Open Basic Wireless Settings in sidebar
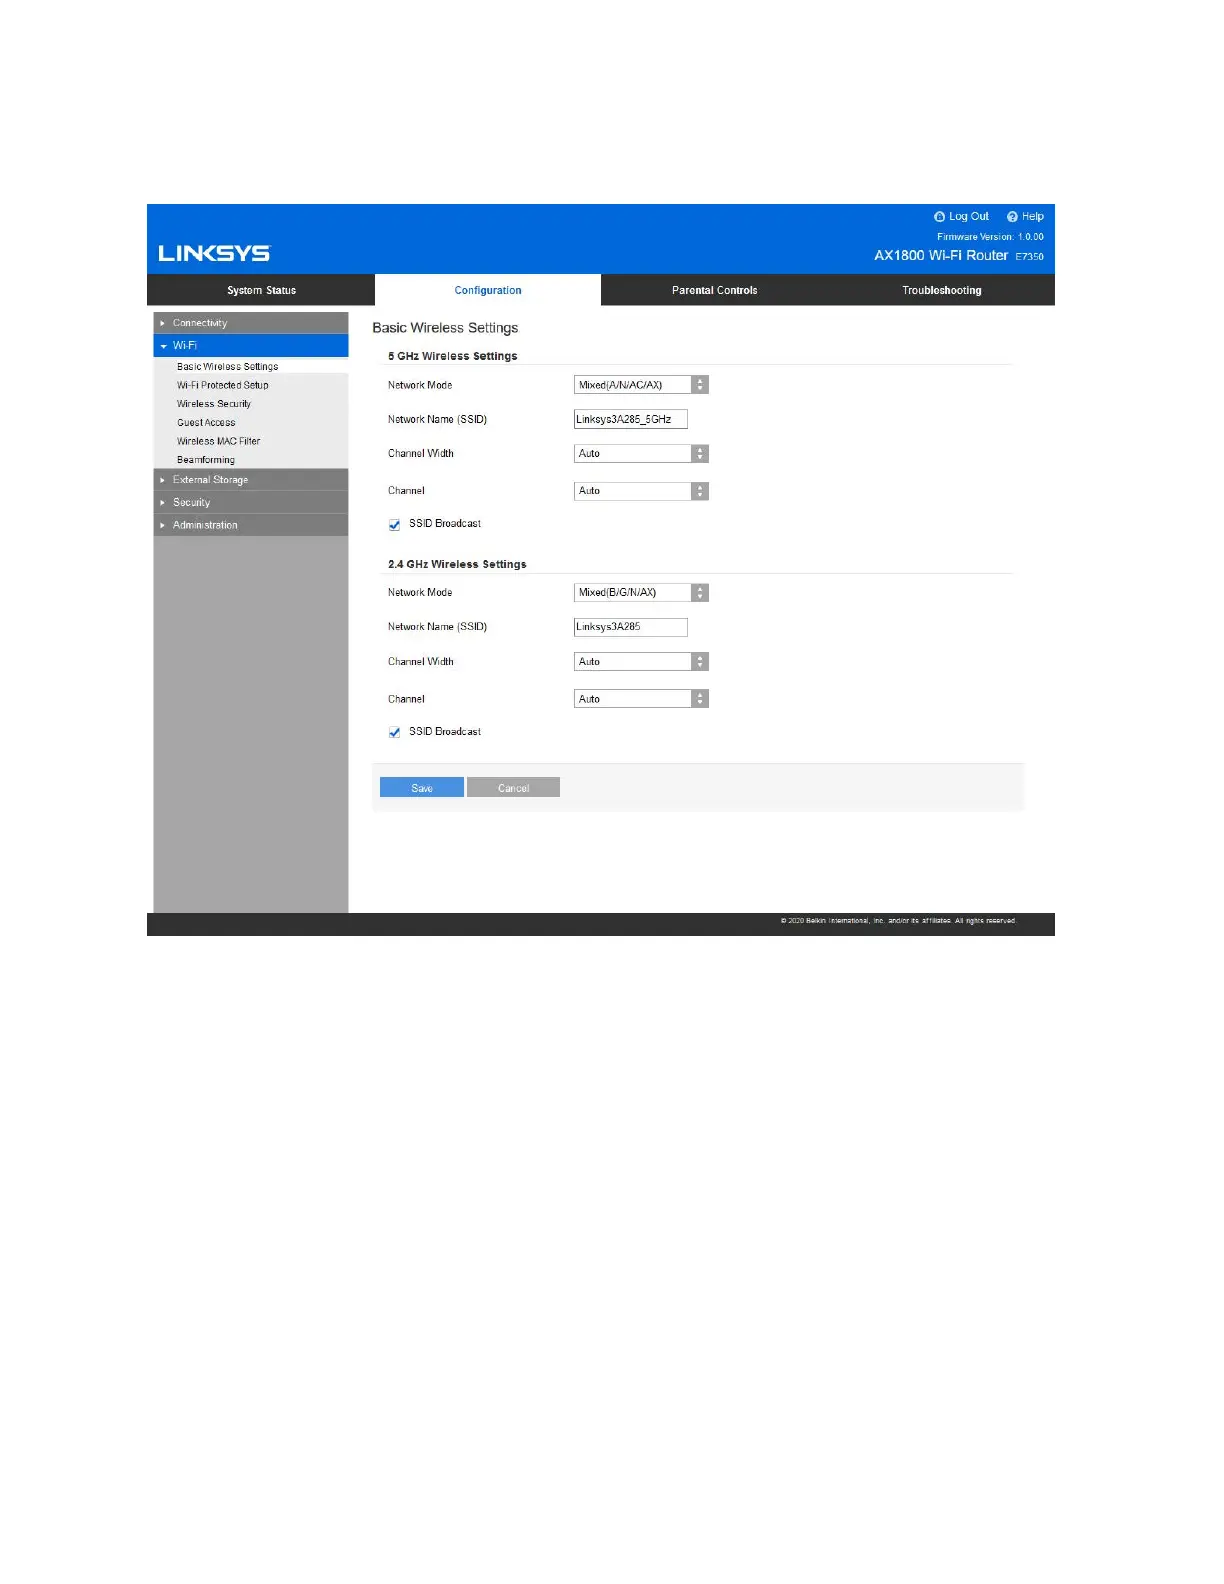Screen dimensions: 1224x1584 tap(227, 367)
